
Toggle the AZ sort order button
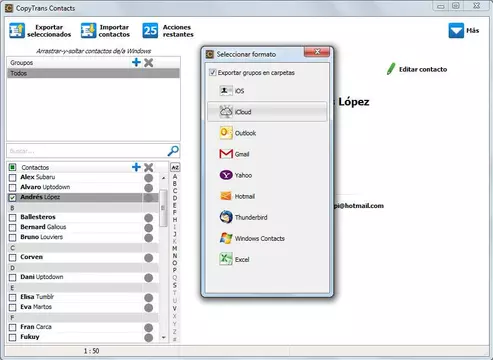click(x=175, y=167)
